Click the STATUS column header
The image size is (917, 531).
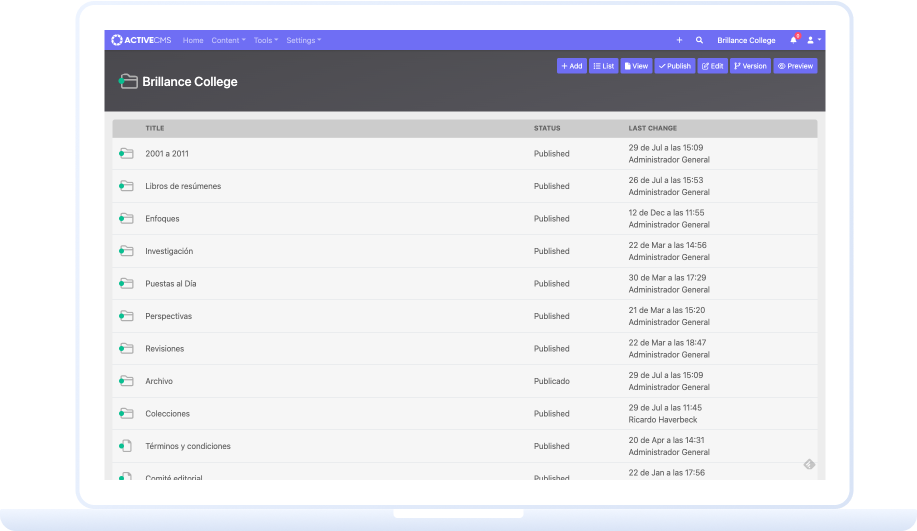[547, 128]
